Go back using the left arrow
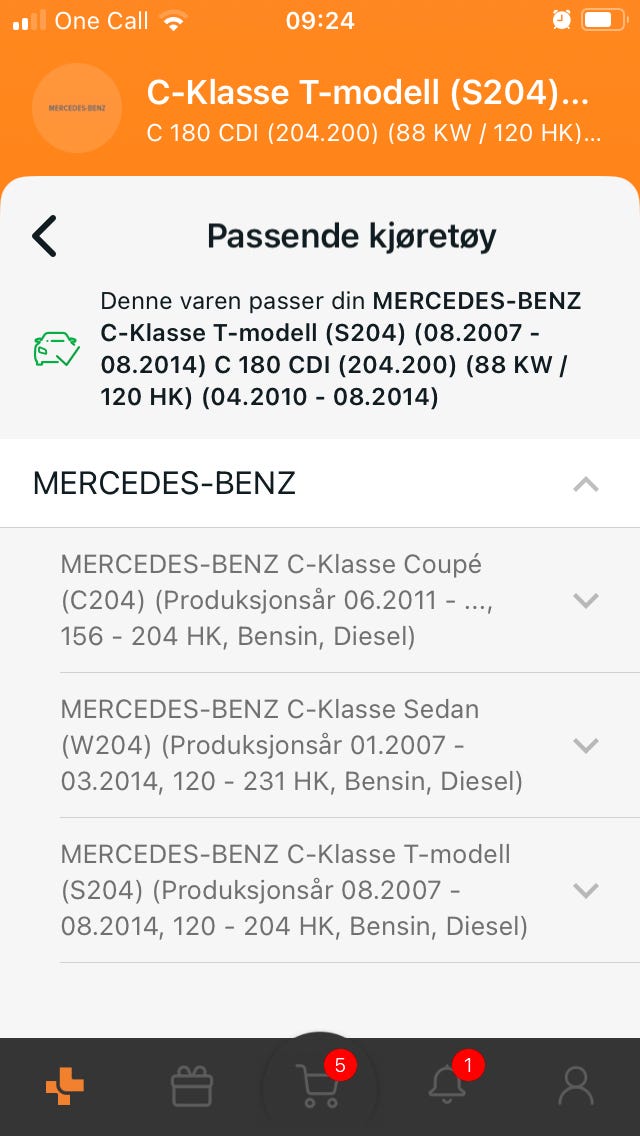This screenshot has height=1136, width=640. pyautogui.click(x=43, y=236)
